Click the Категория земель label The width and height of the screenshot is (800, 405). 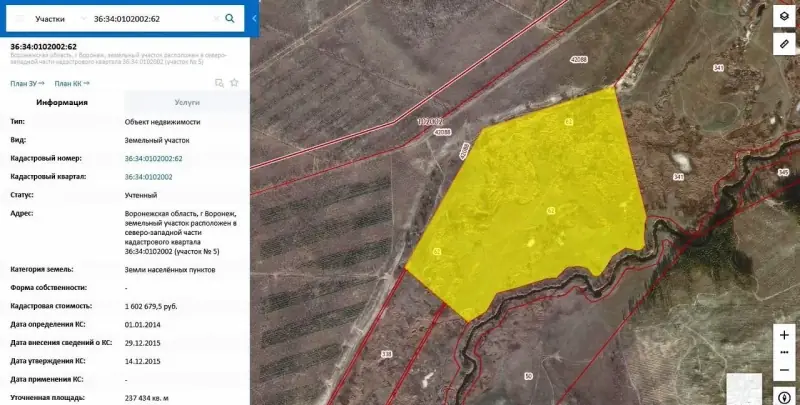point(42,269)
